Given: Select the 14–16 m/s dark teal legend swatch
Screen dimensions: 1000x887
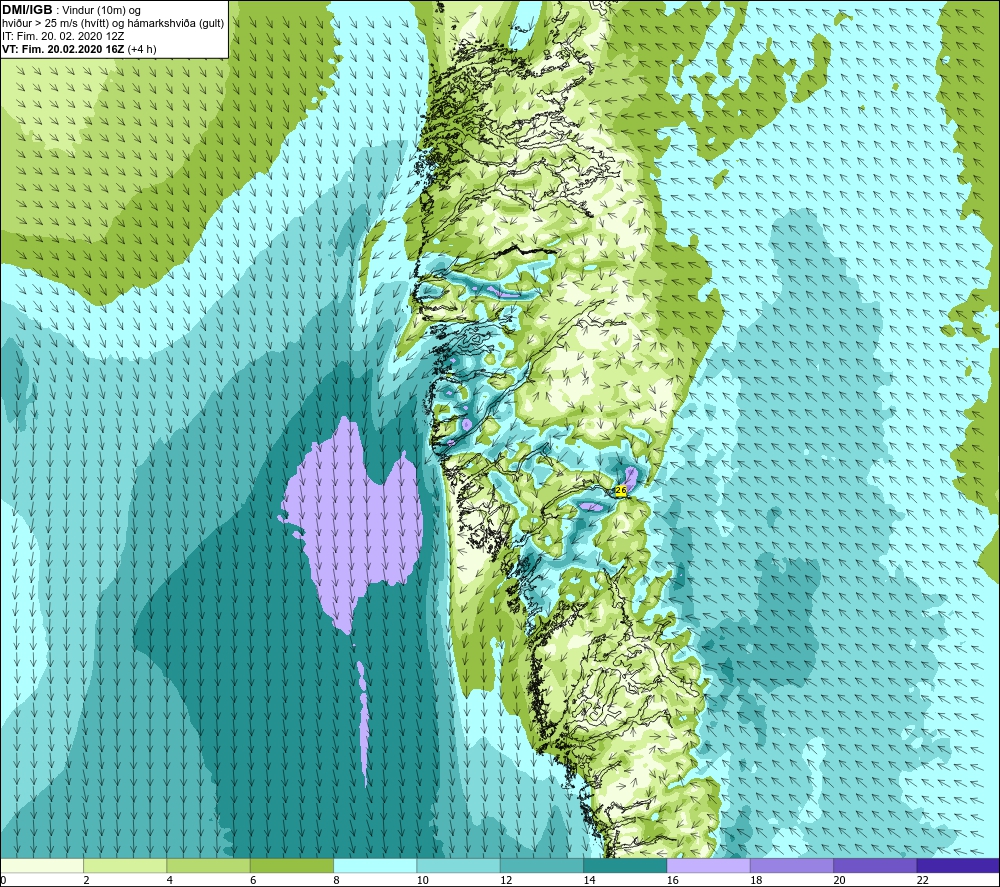Looking at the screenshot, I should 625,866.
